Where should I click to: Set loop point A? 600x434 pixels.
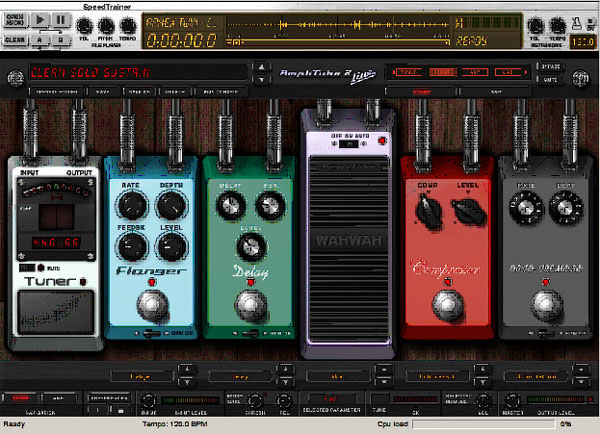coord(40,40)
